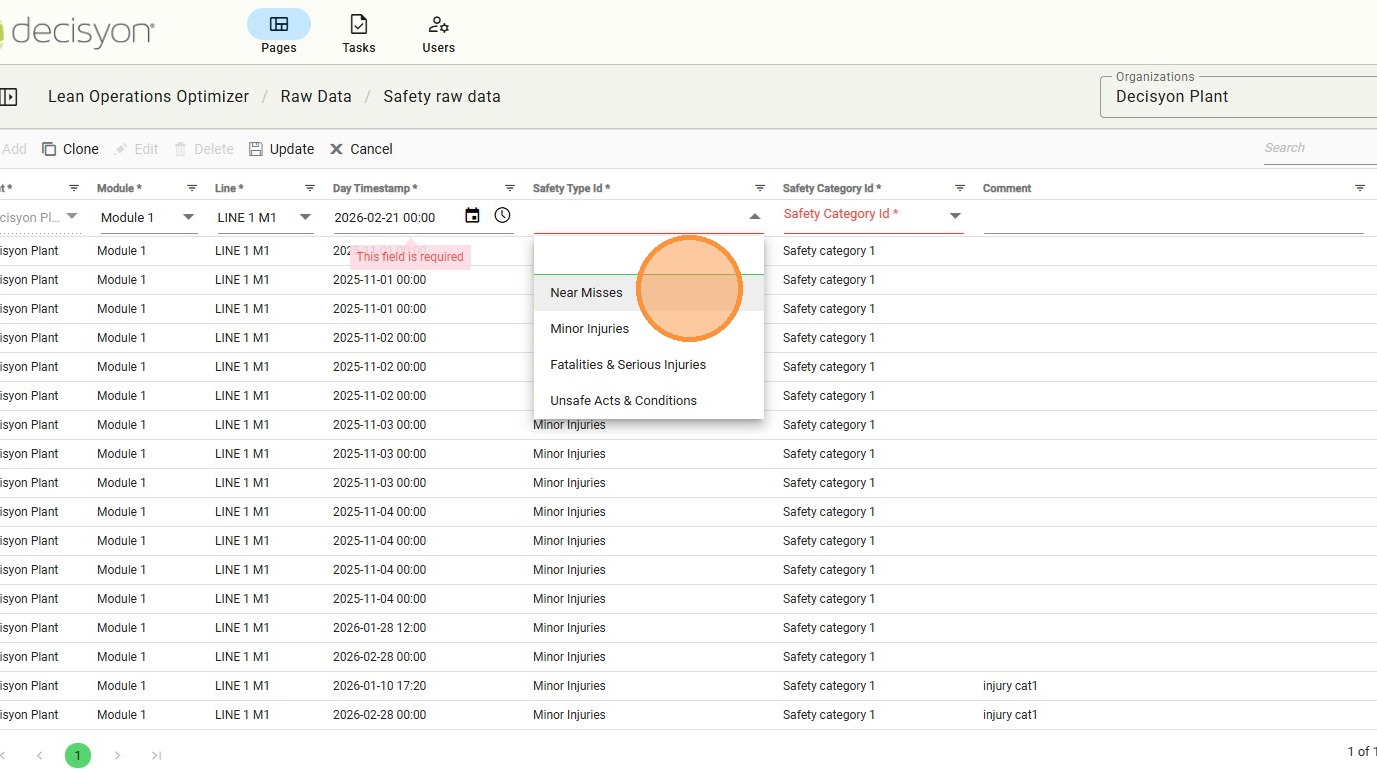Open filter for Line column
Screen dimensions: 1377x769
pyautogui.click(x=309, y=188)
